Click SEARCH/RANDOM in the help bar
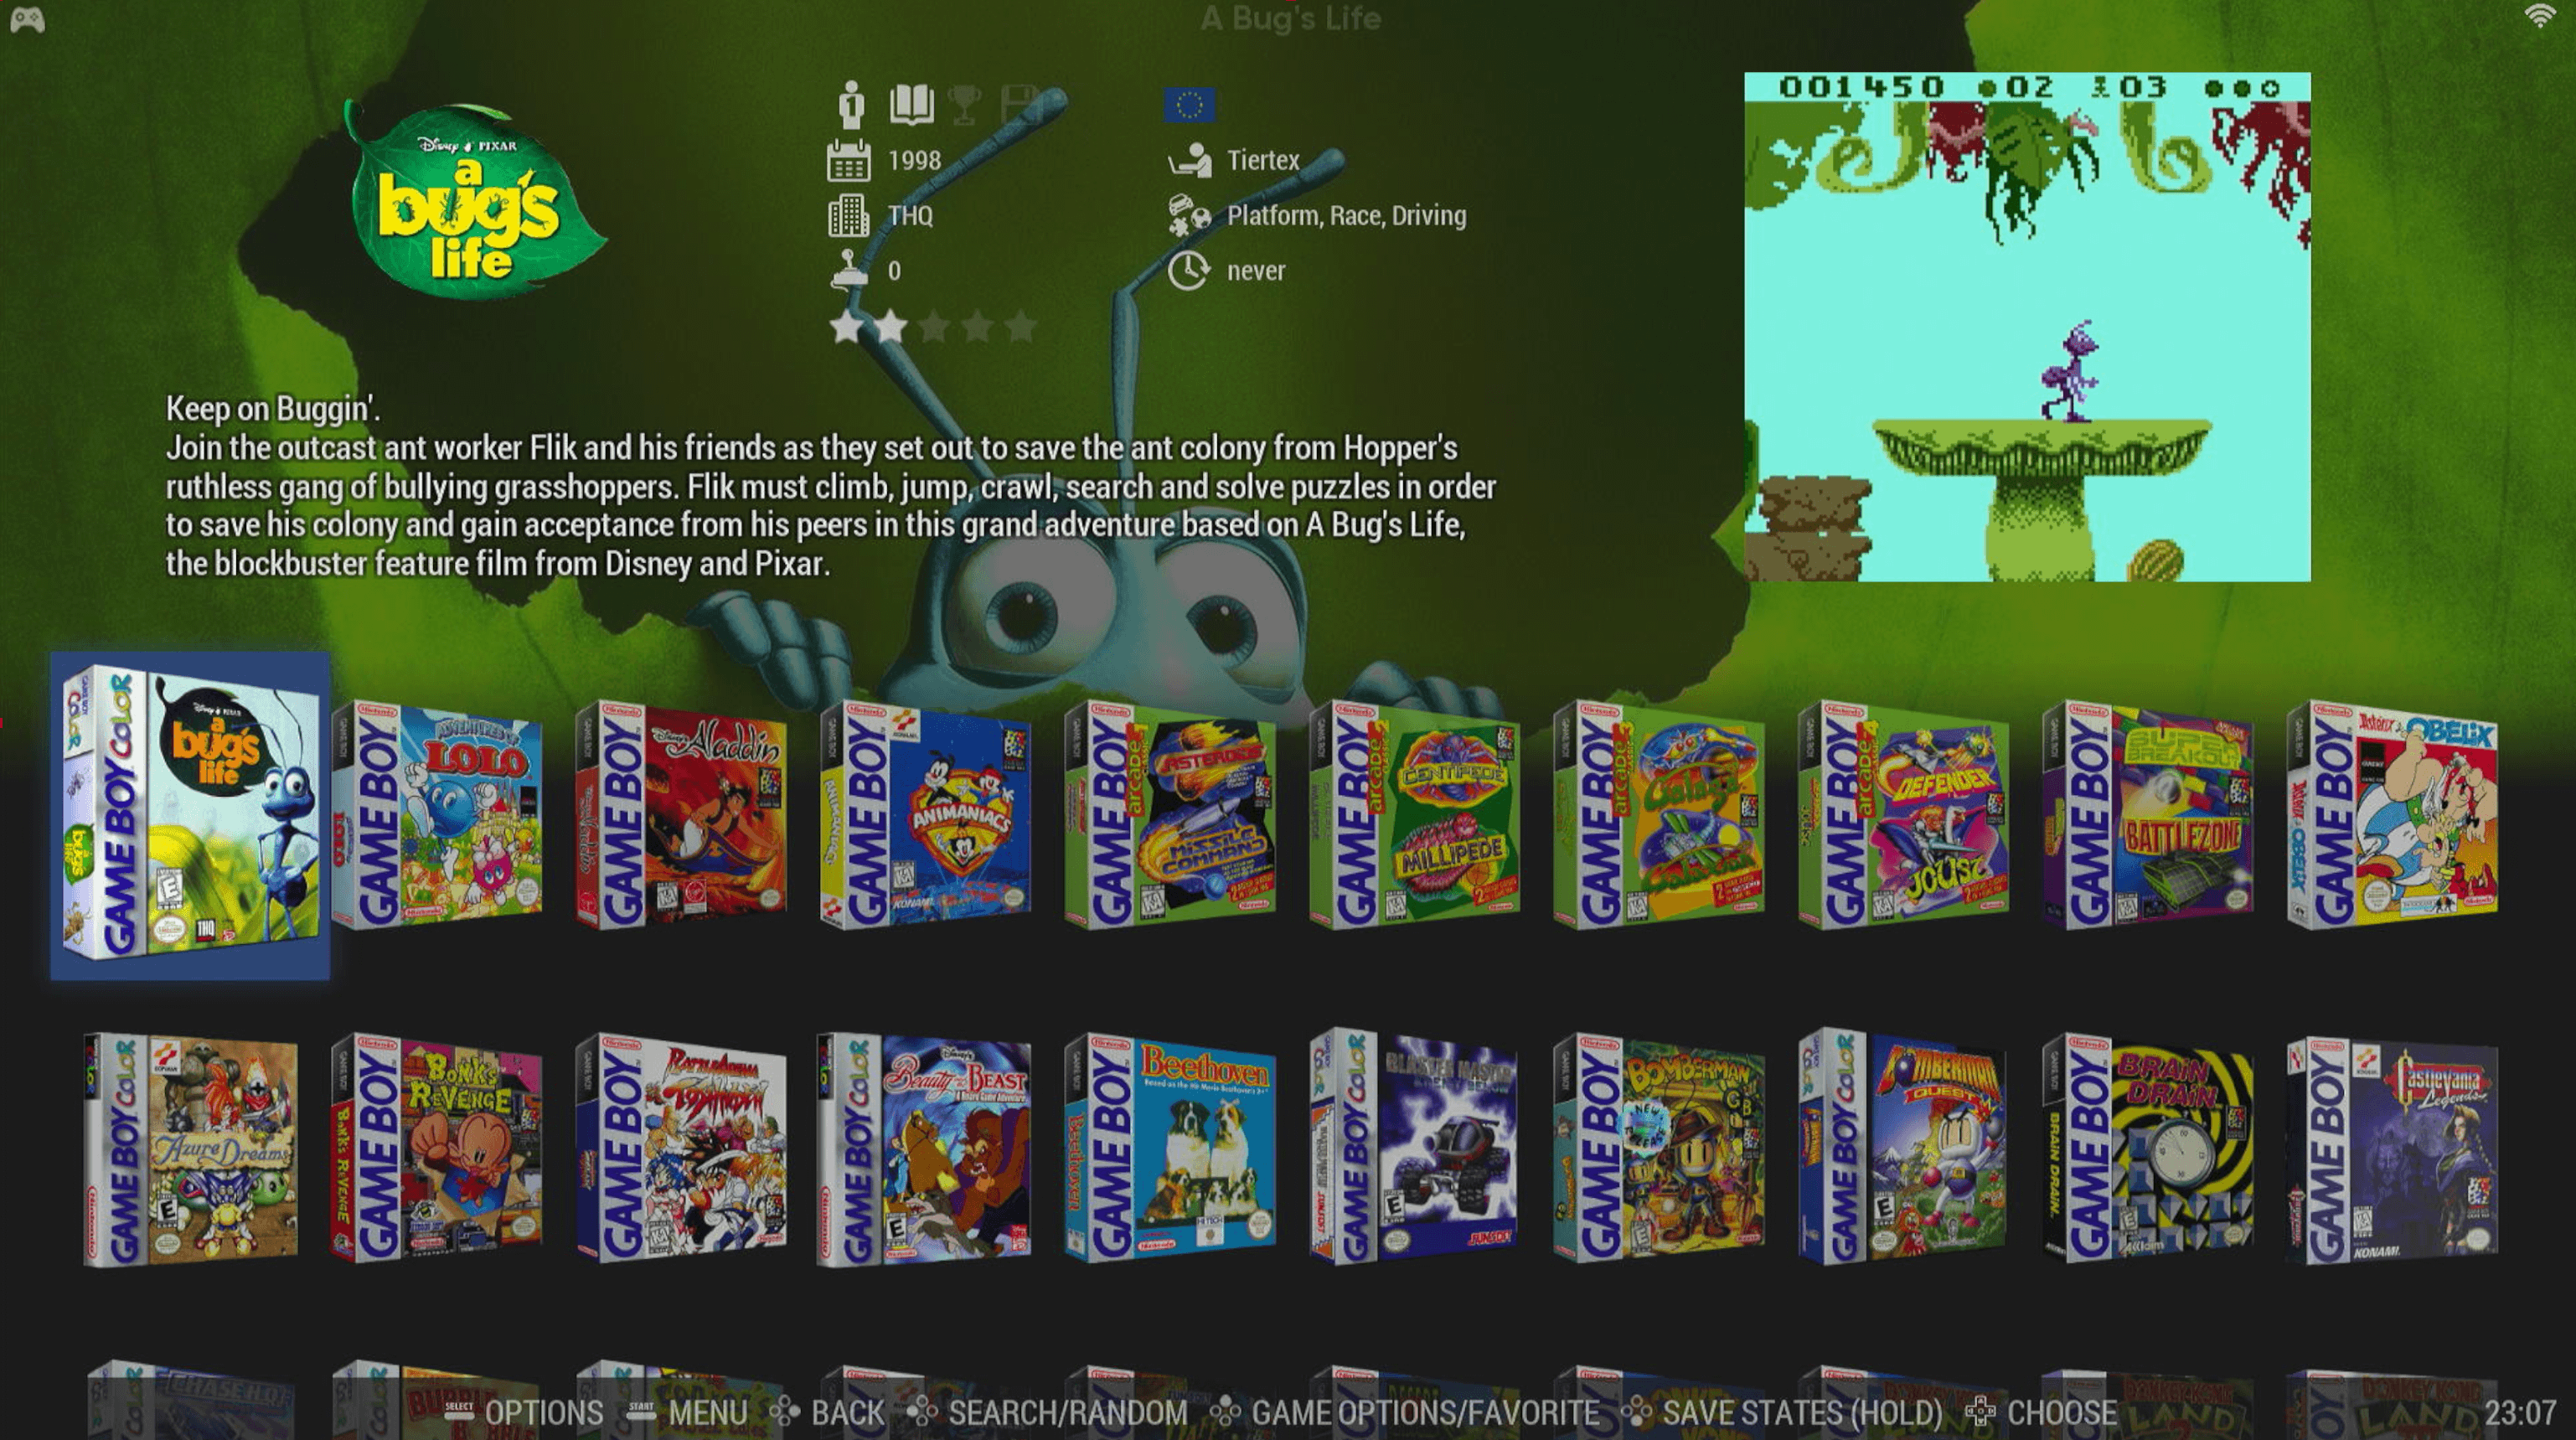Viewport: 2576px width, 1440px height. point(1047,1412)
